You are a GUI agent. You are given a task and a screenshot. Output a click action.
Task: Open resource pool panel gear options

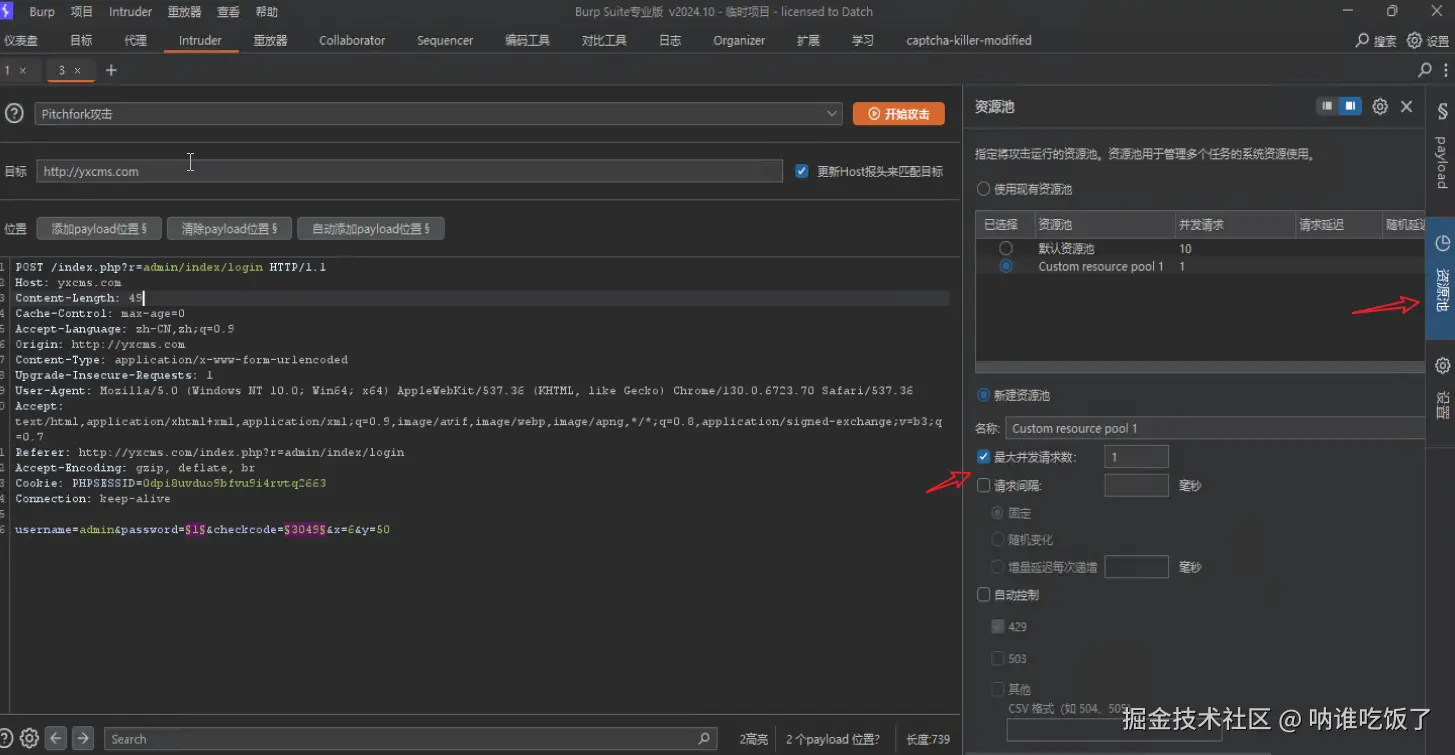coord(1380,106)
